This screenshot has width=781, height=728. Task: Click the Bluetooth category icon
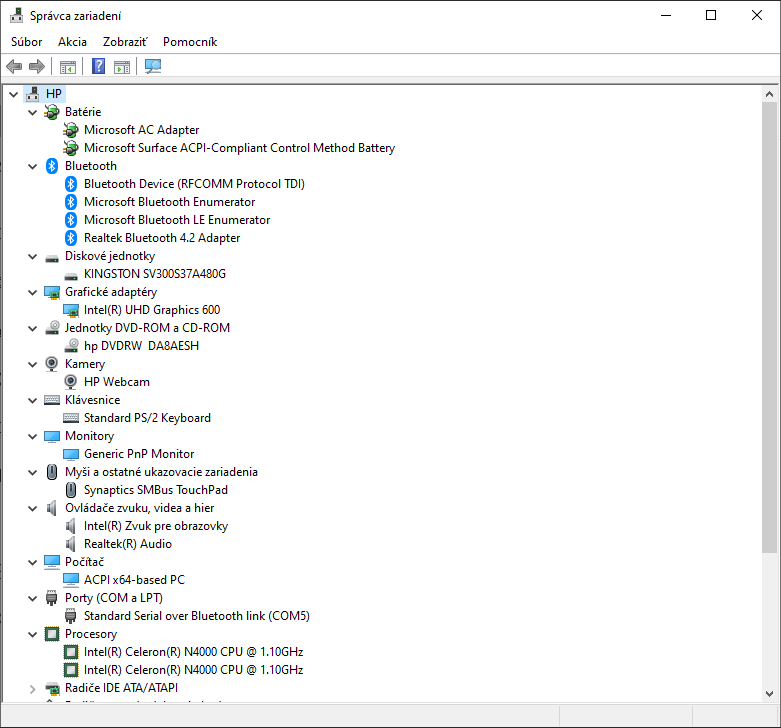click(52, 166)
